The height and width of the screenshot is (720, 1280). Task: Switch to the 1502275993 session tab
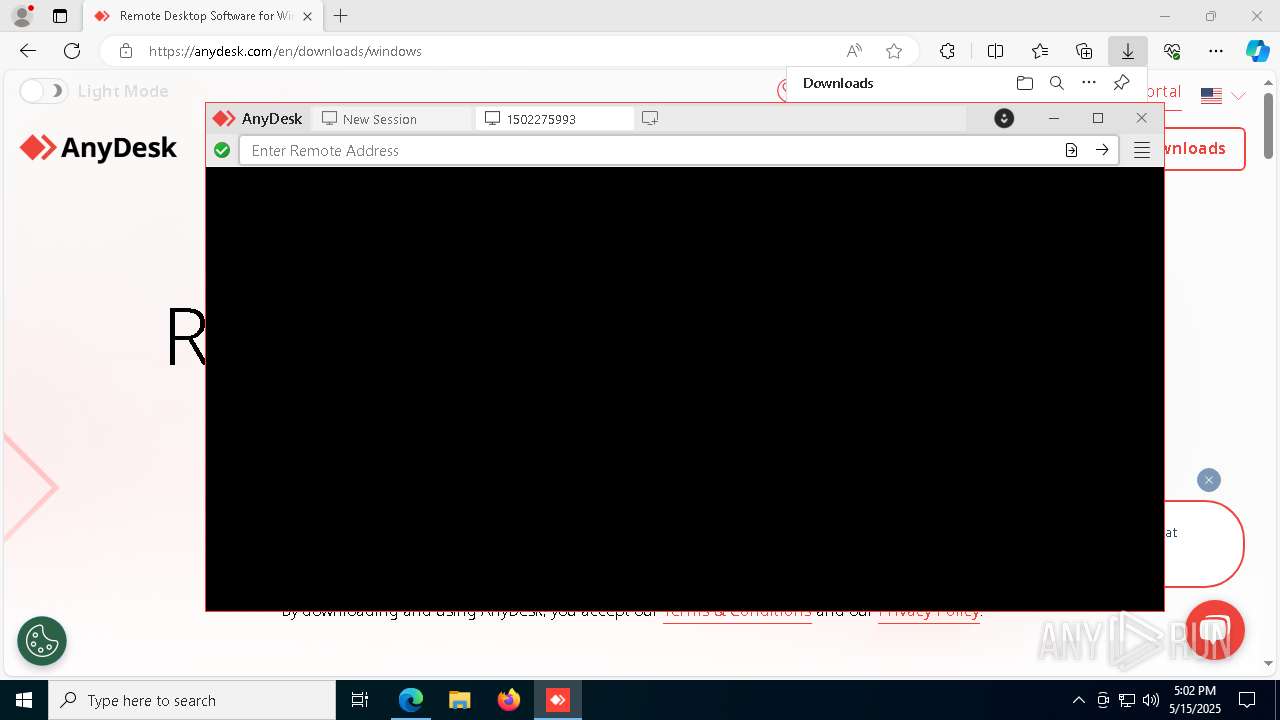pos(555,119)
